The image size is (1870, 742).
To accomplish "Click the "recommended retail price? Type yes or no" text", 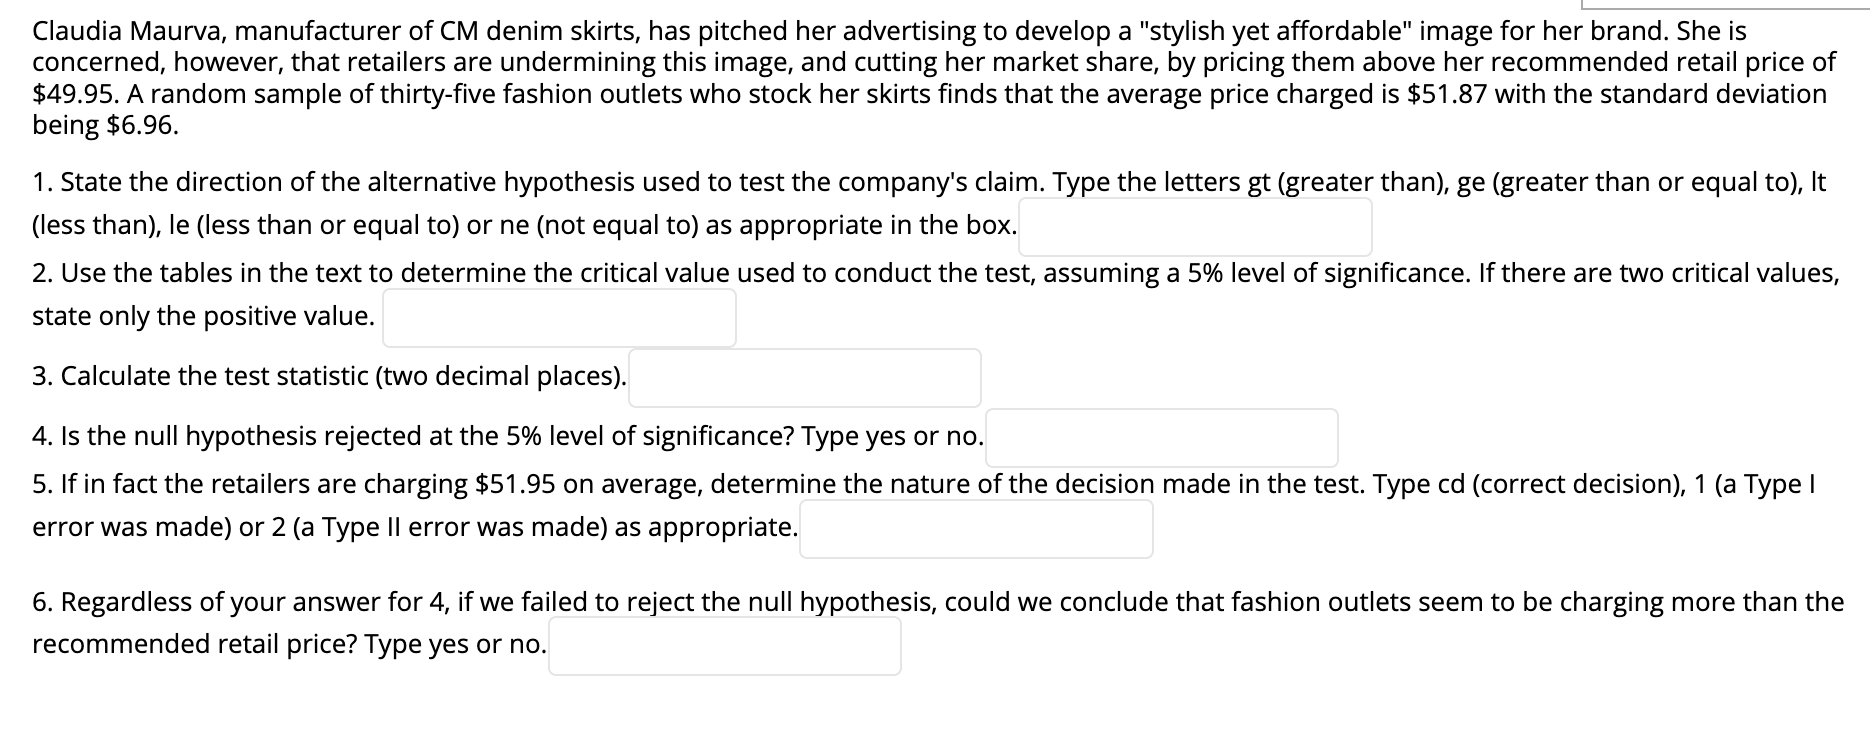I will pos(289,644).
